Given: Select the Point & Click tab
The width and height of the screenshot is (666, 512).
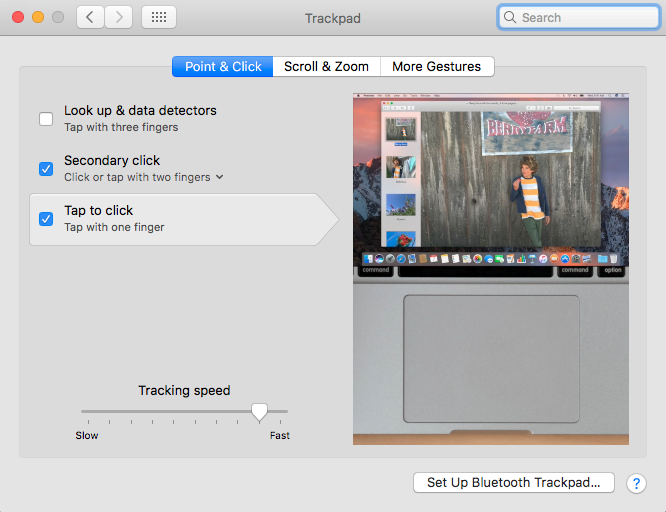Looking at the screenshot, I should point(222,67).
